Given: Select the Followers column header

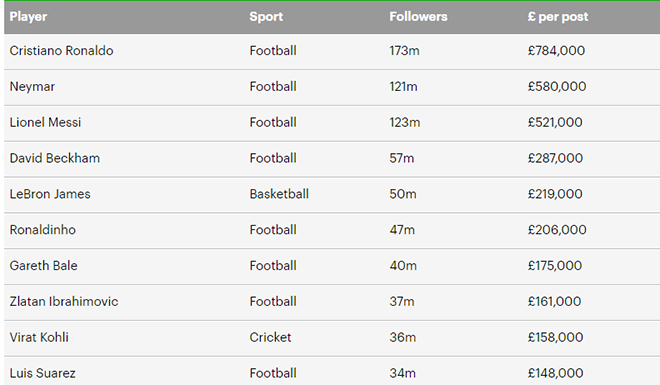Looking at the screenshot, I should tap(418, 17).
